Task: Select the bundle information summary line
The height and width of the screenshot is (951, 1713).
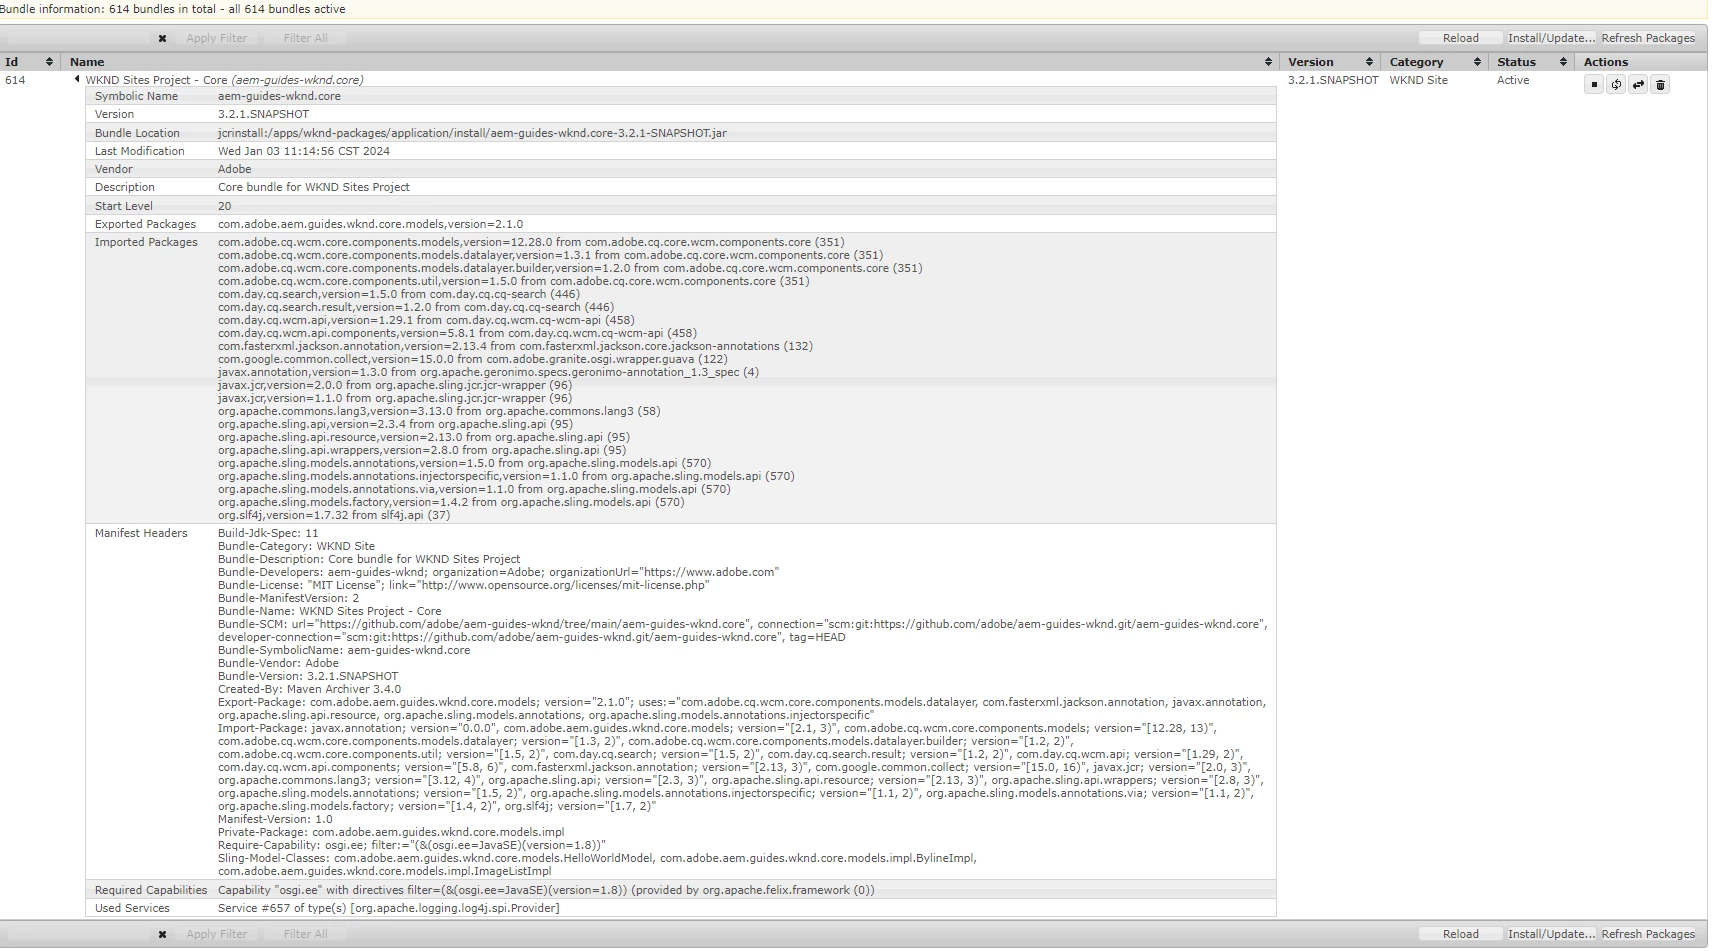Action: point(173,9)
